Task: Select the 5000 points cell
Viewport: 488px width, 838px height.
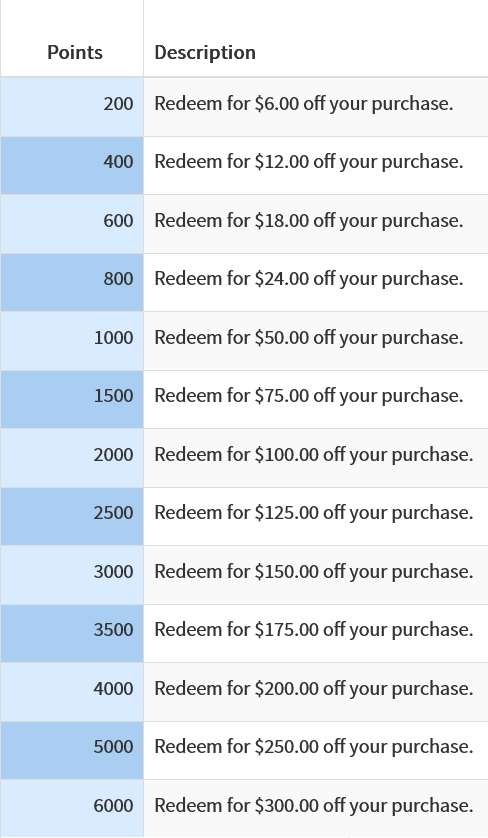Action: [x=72, y=751]
